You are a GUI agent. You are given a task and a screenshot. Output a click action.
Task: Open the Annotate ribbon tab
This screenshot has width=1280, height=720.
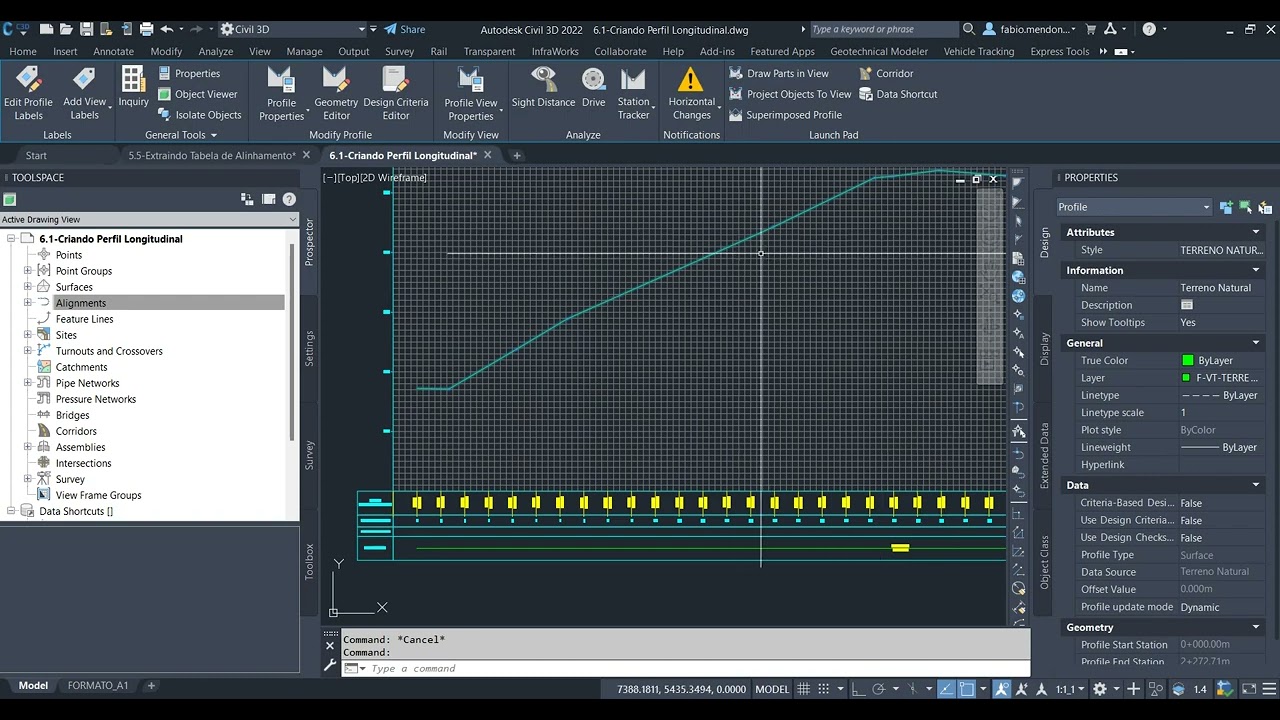click(113, 51)
